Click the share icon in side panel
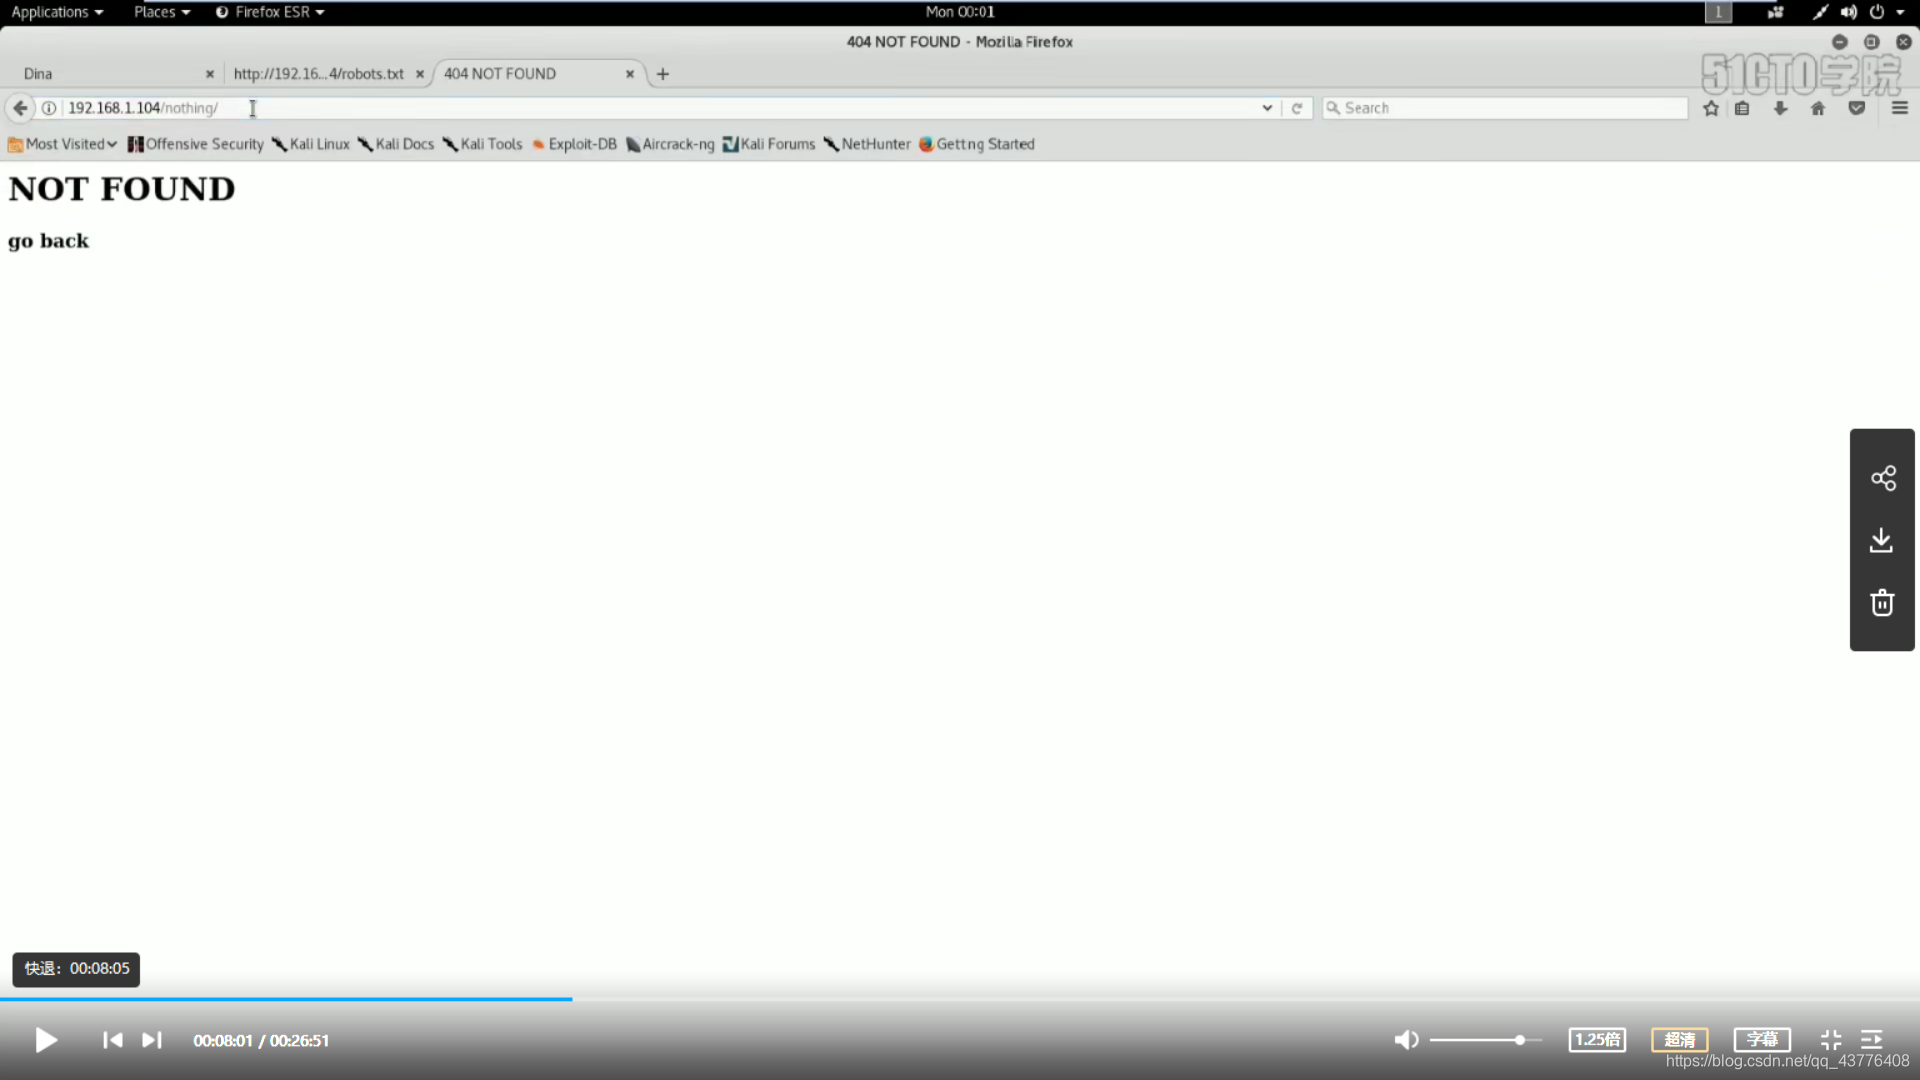 pos(1883,478)
